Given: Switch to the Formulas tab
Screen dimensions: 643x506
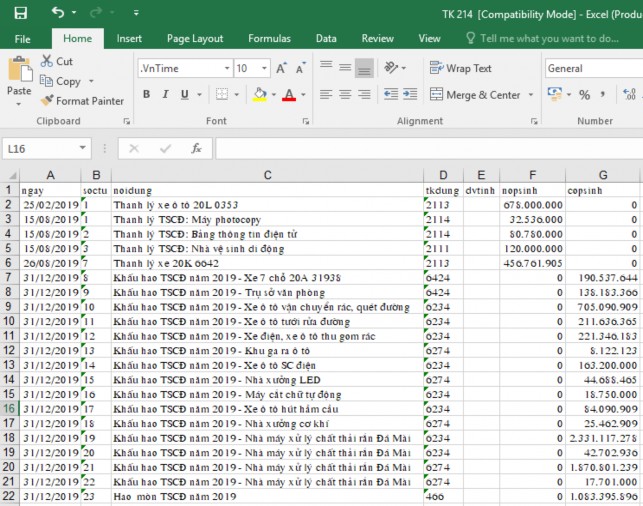Looking at the screenshot, I should pos(269,38).
